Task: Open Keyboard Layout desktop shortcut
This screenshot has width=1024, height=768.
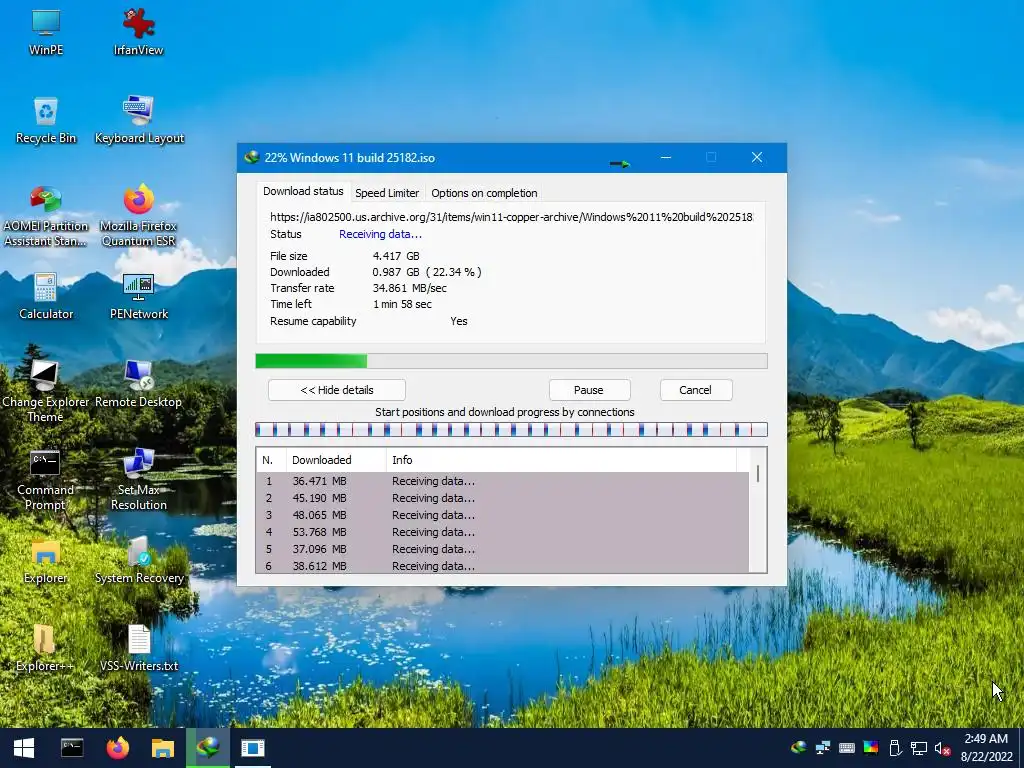Action: 139,121
